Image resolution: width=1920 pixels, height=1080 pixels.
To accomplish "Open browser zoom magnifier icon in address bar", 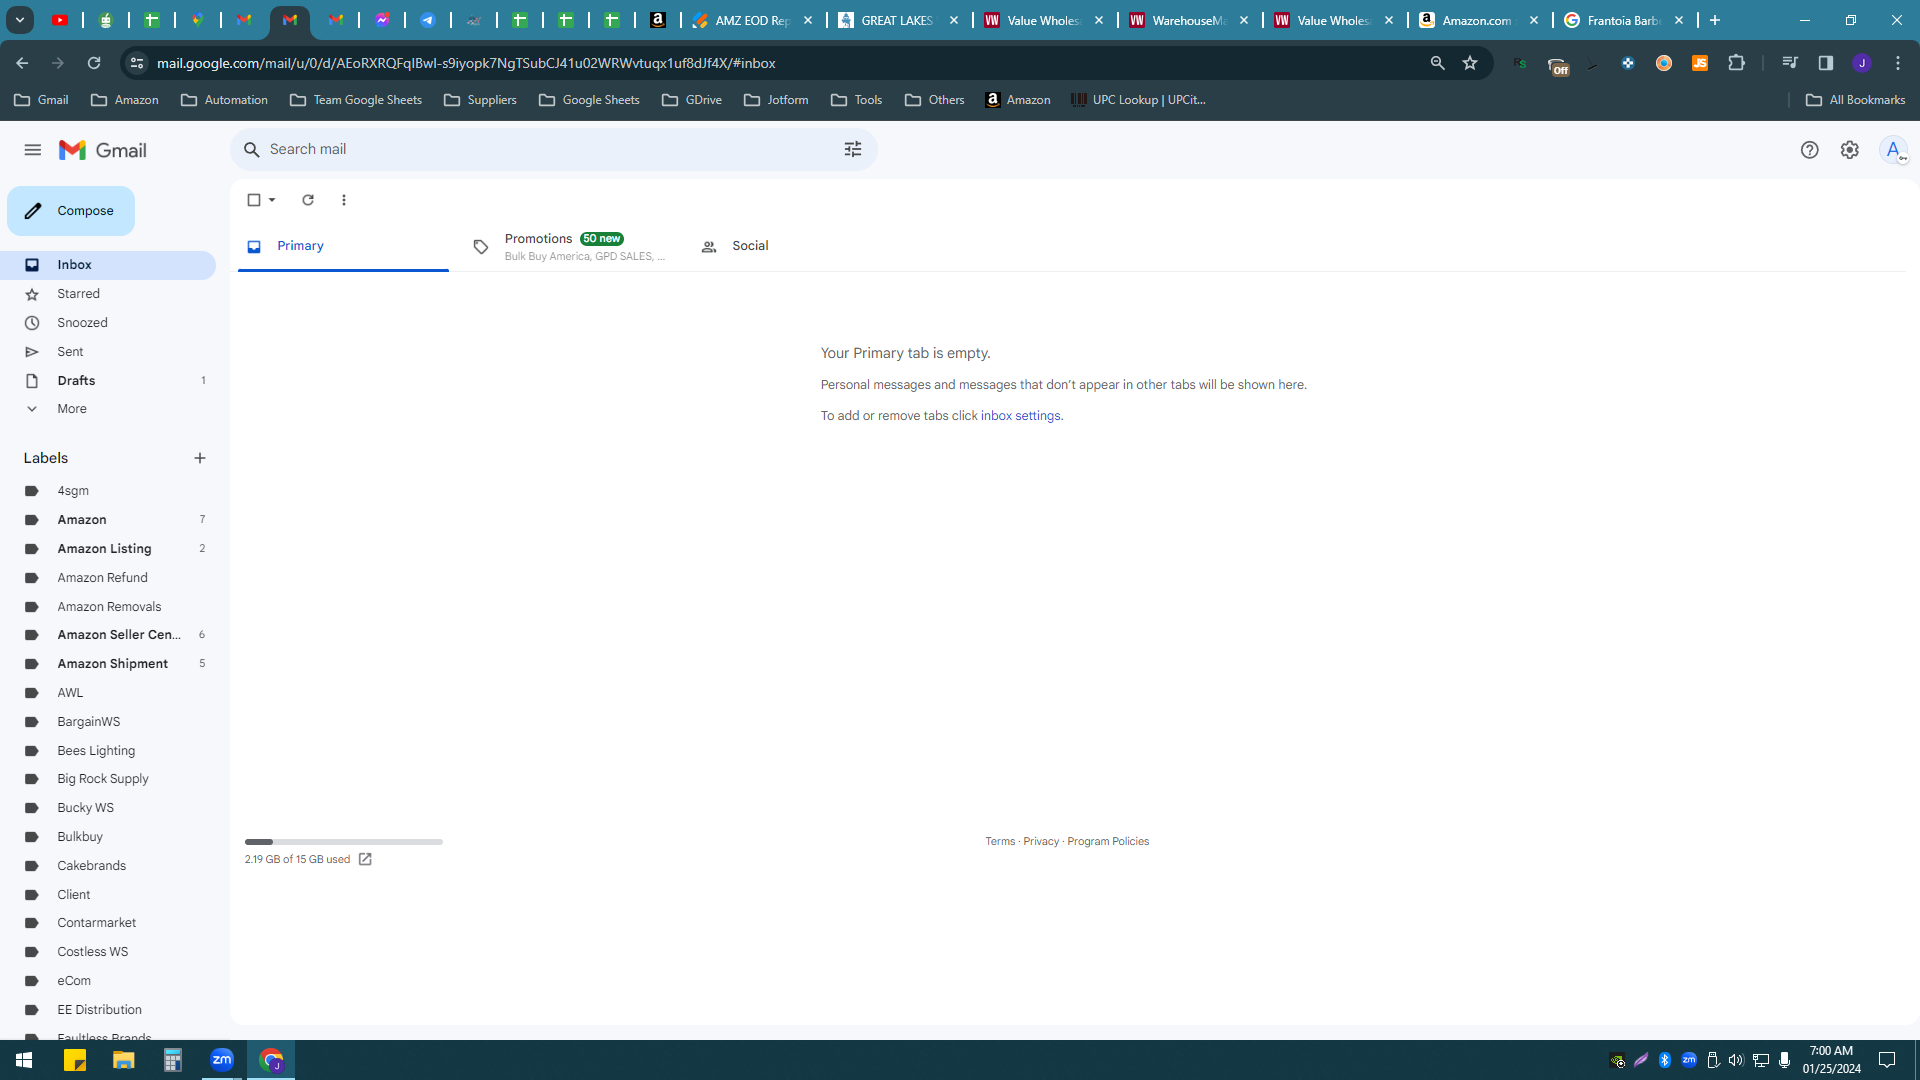I will (1438, 63).
